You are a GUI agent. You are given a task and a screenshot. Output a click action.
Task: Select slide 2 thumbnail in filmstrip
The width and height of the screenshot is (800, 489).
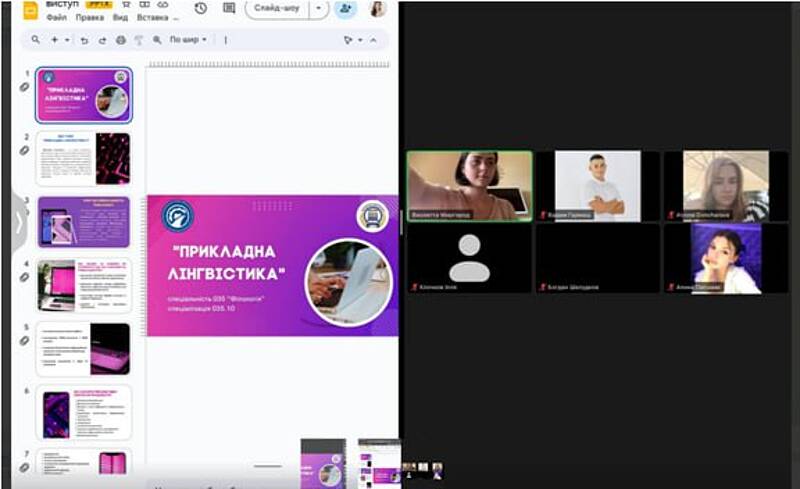click(x=84, y=159)
